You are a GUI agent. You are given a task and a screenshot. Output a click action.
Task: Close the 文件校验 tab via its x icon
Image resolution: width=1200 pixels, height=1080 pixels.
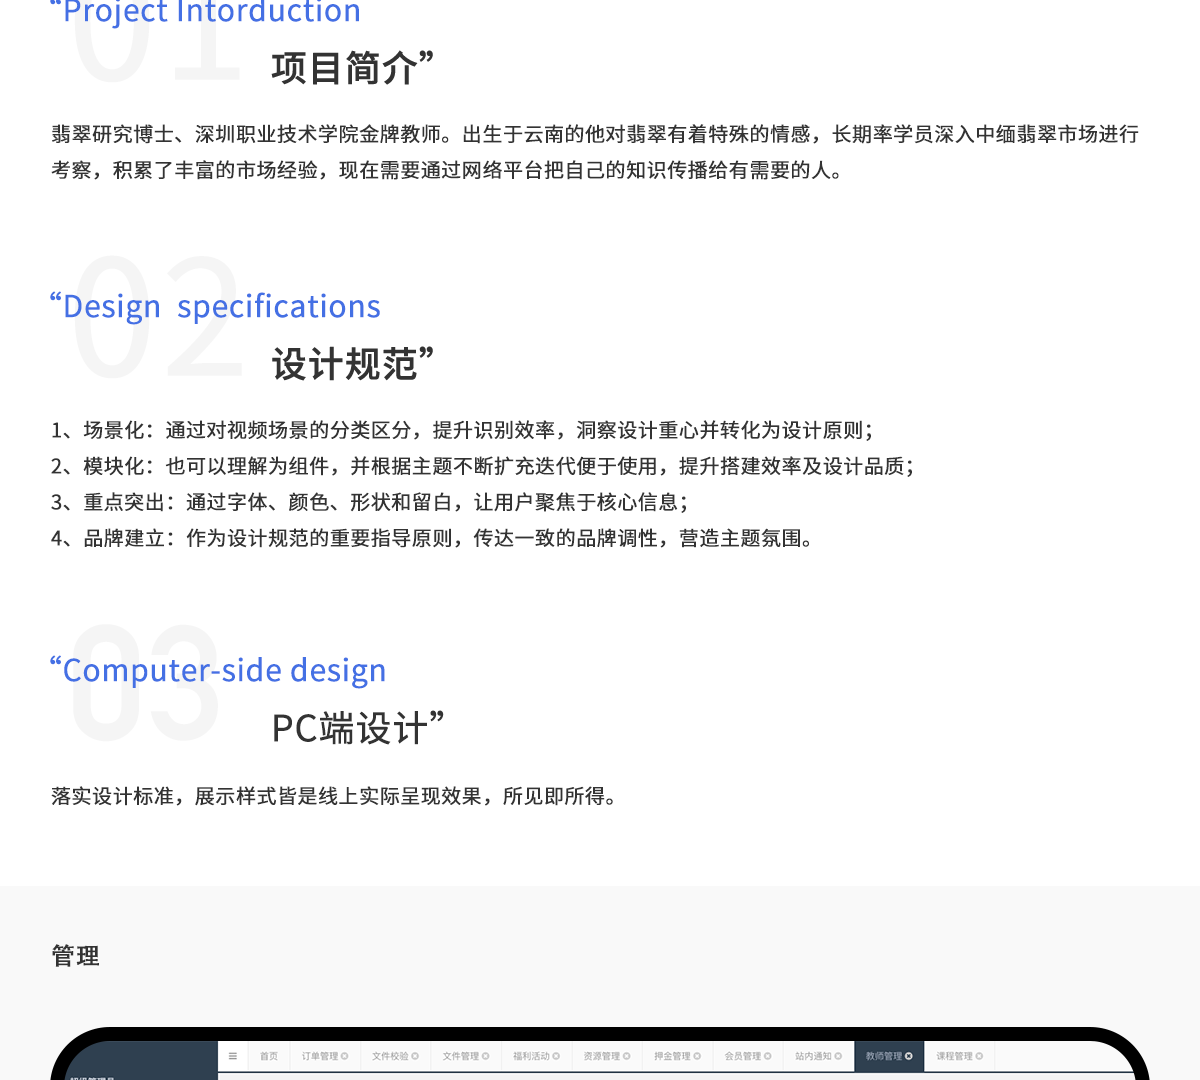click(x=415, y=1056)
